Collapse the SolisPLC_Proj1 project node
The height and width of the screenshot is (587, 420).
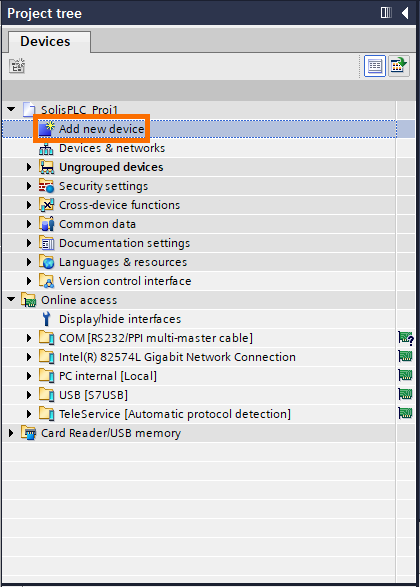(11, 109)
